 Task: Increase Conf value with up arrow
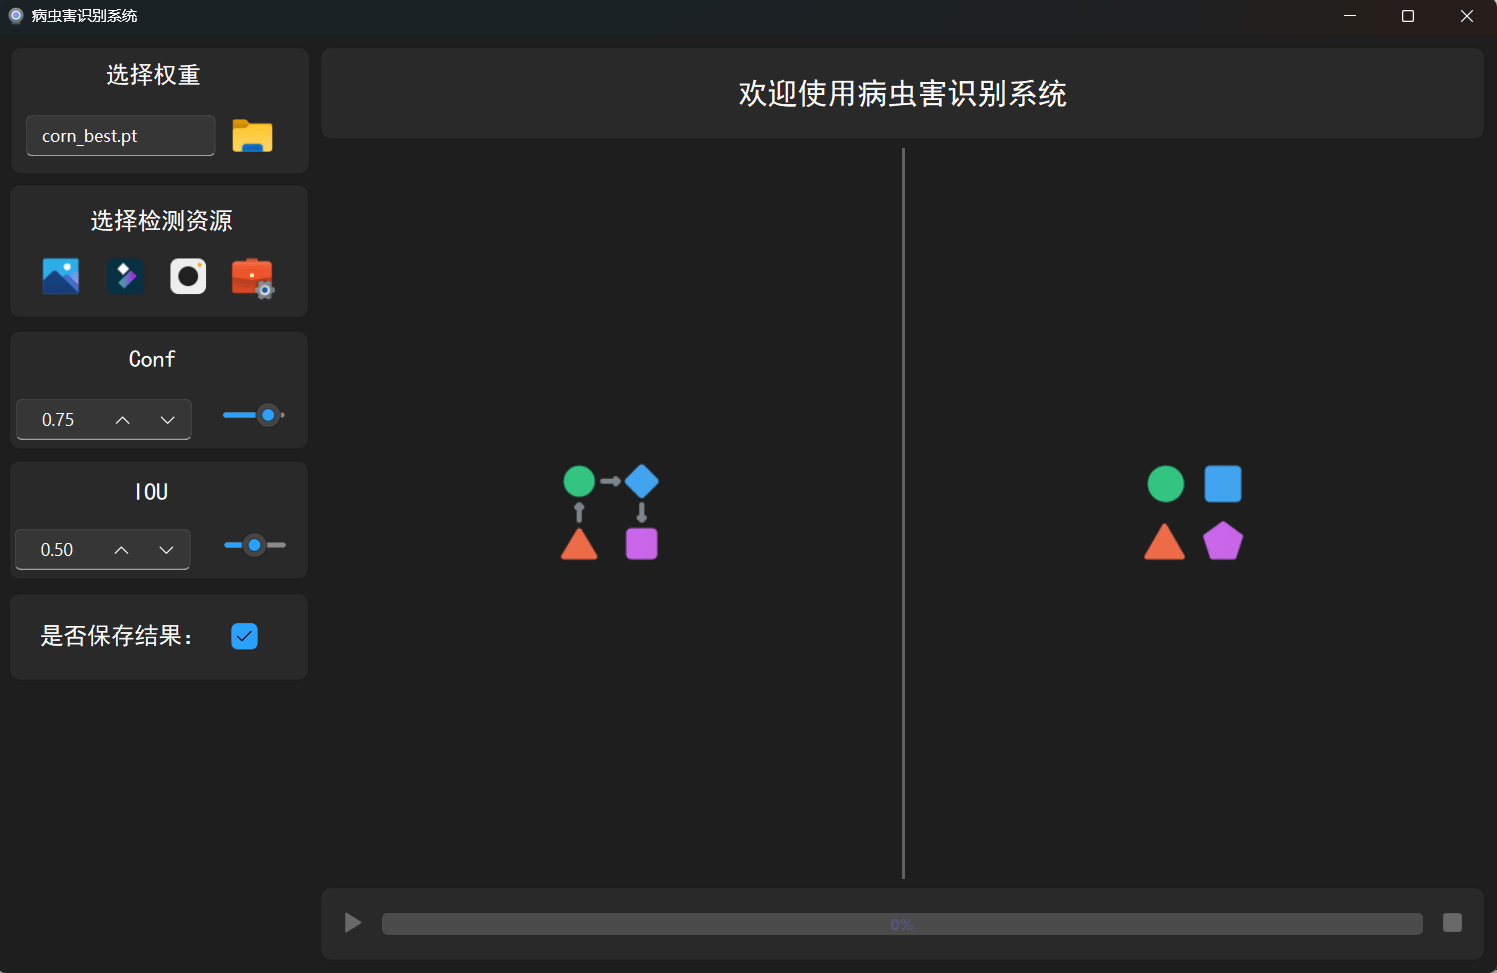[x=122, y=420]
